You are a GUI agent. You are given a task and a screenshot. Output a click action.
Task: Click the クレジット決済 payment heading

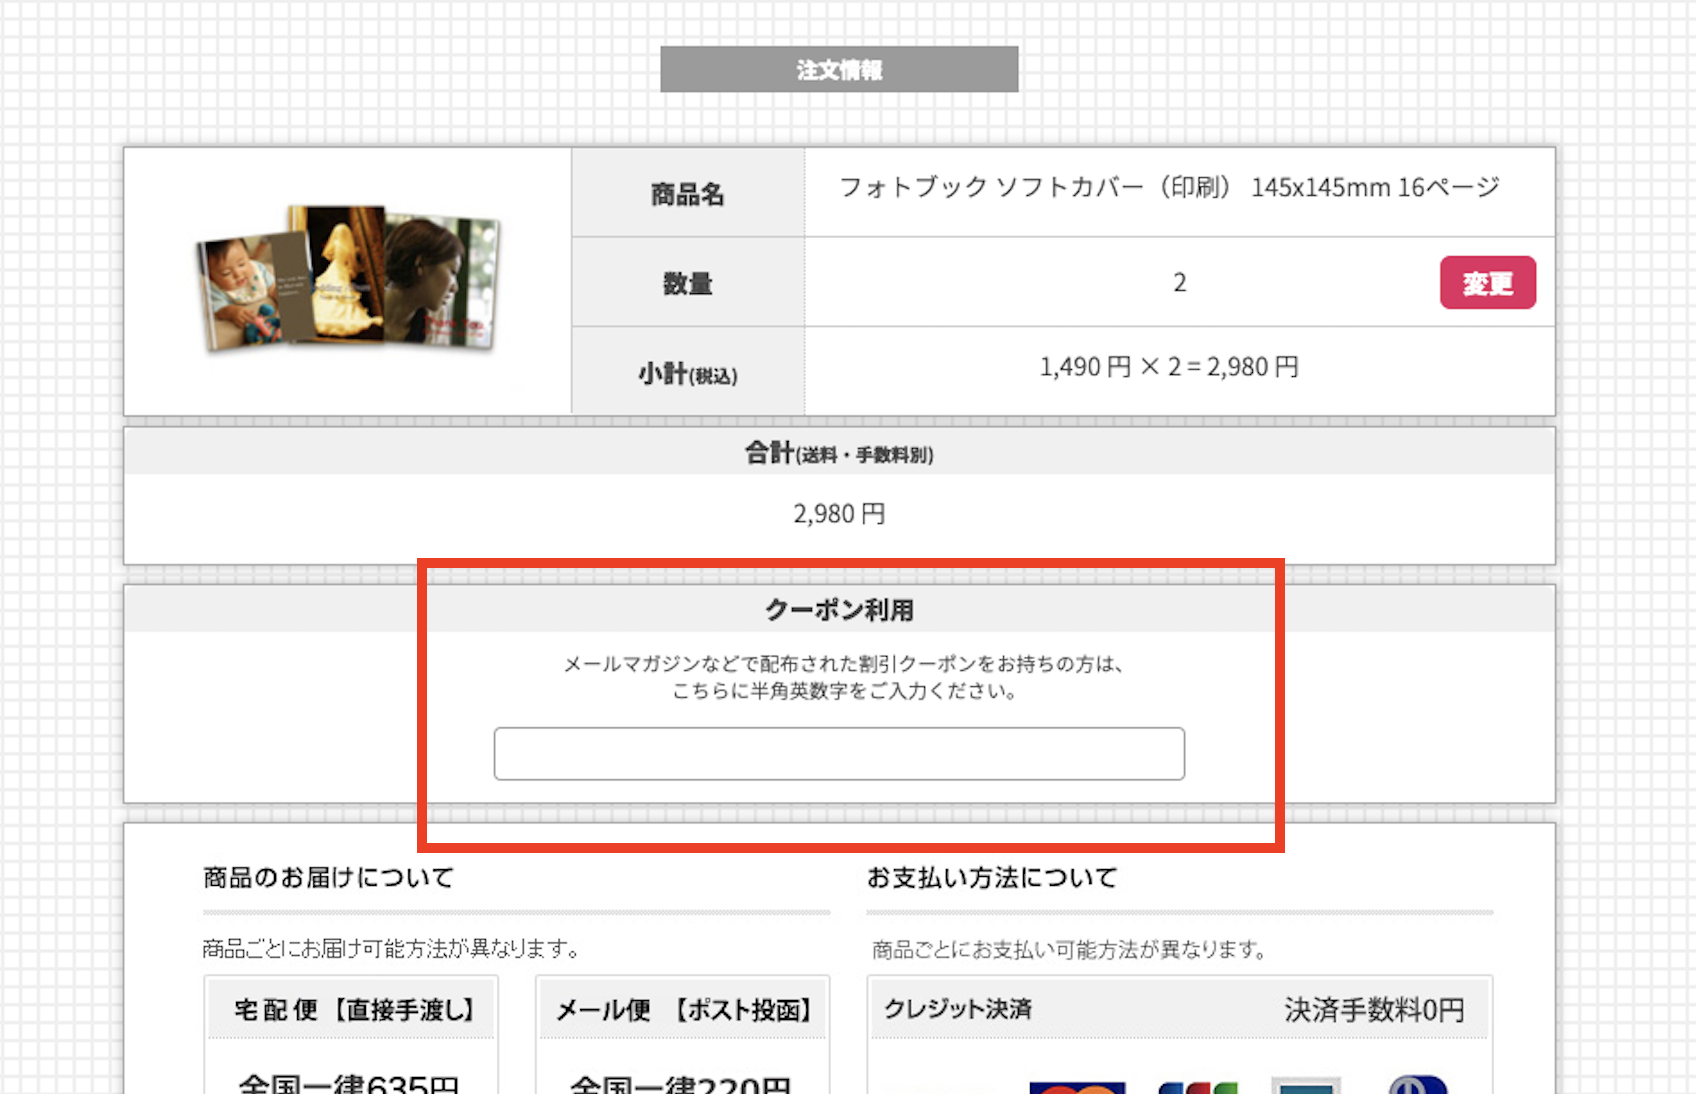(958, 1010)
